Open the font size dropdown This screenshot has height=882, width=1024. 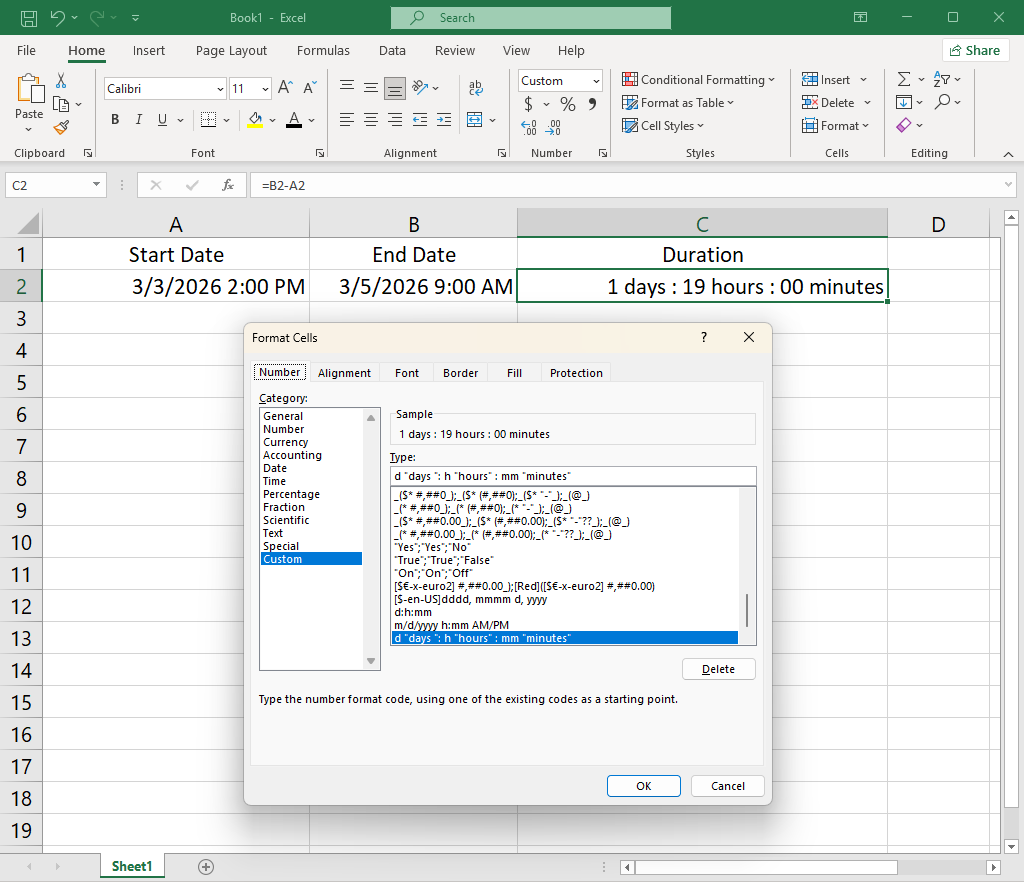(x=265, y=89)
